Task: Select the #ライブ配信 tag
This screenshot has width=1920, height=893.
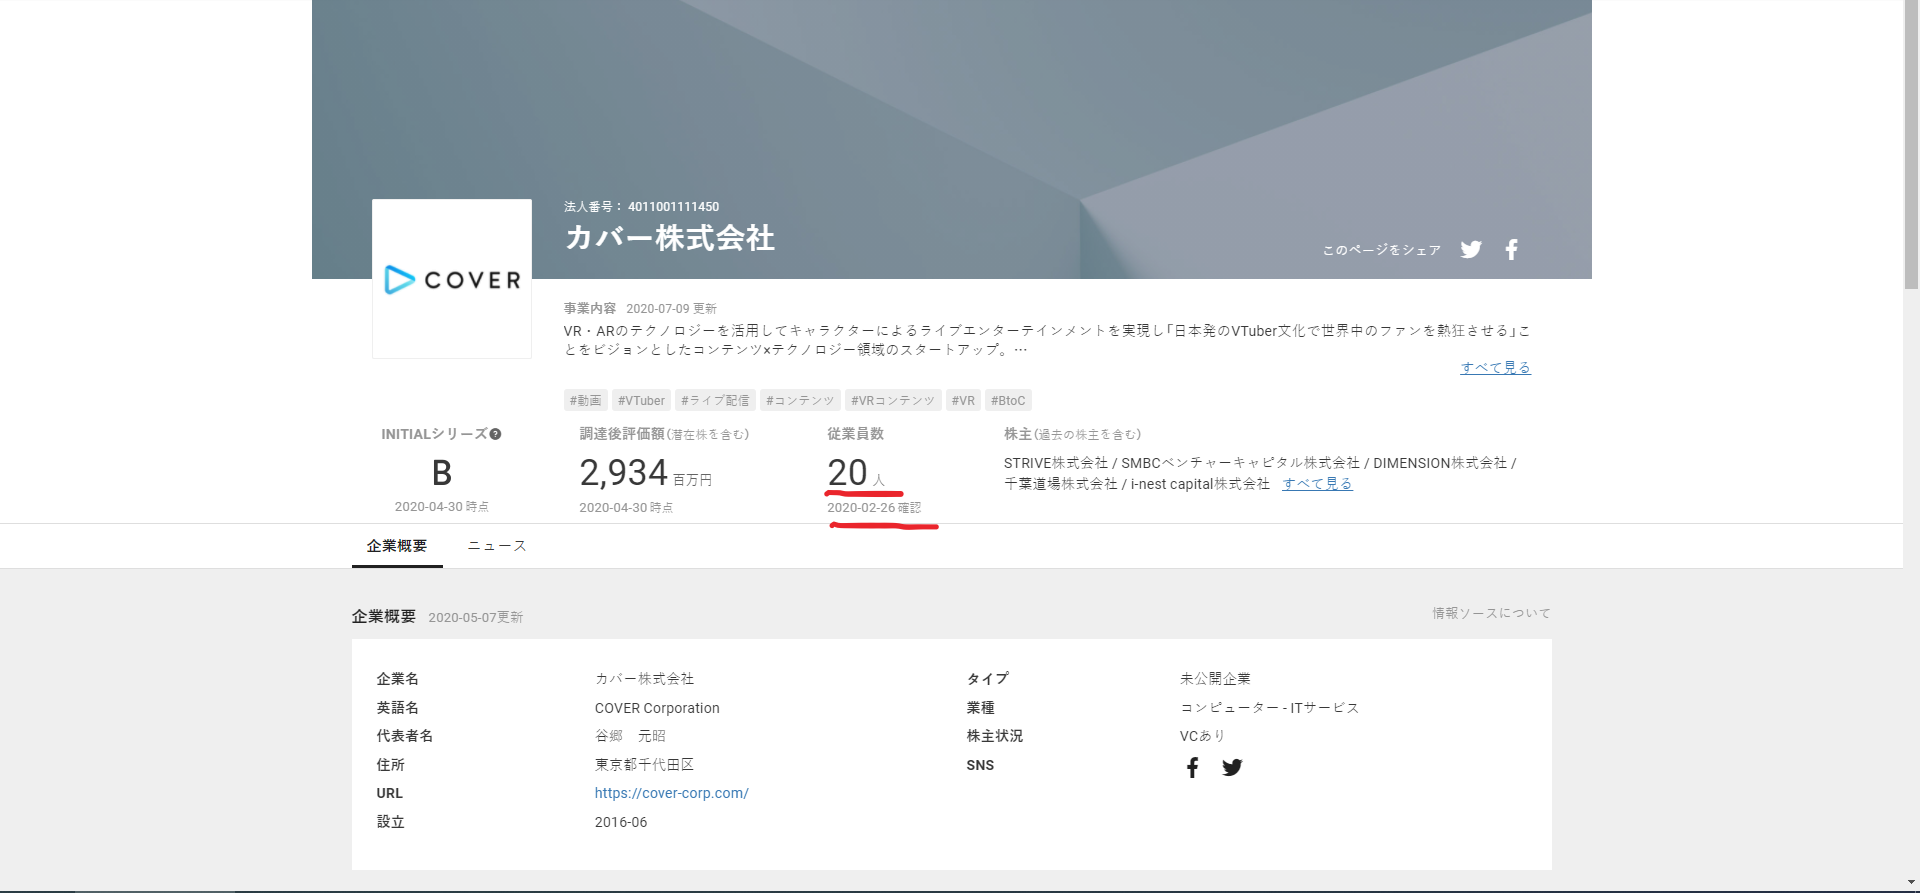Action: [x=715, y=401]
